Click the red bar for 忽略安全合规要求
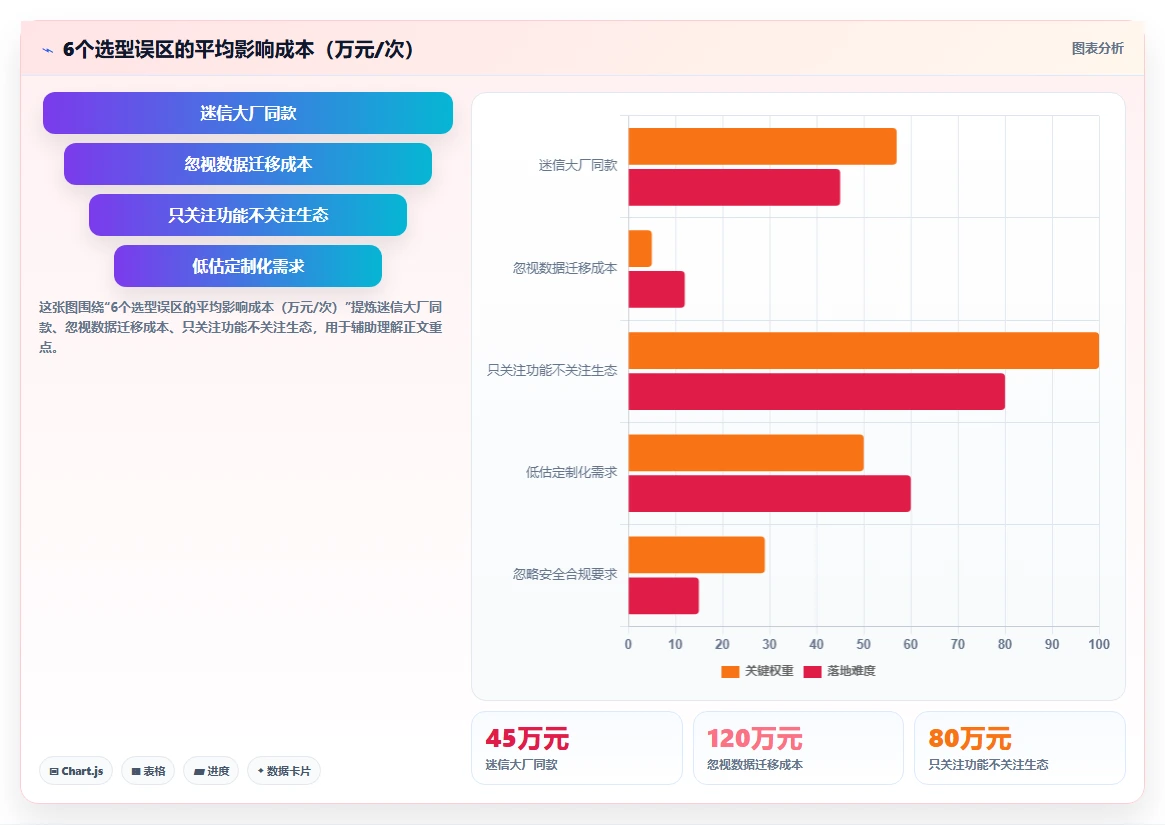The image size is (1165, 825). point(663,596)
